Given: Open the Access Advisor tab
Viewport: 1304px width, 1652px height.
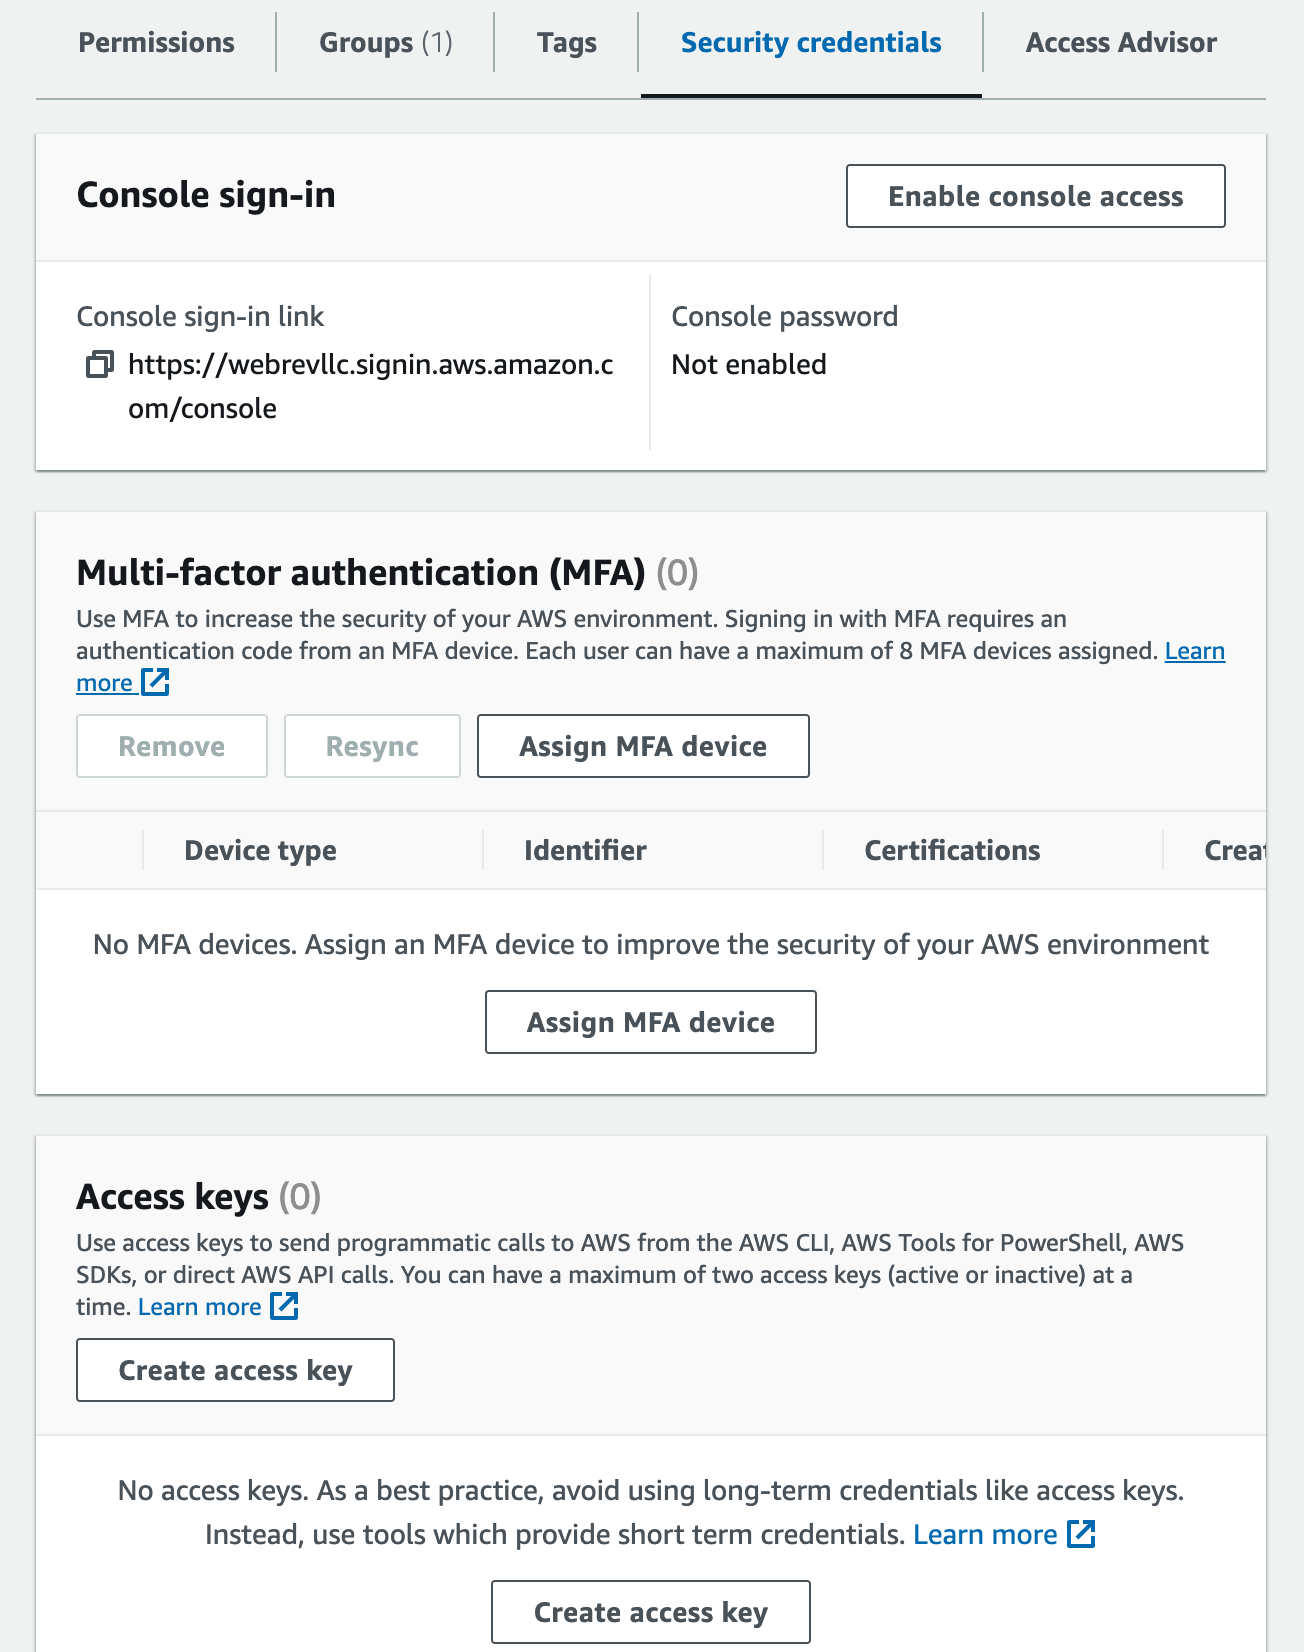Looking at the screenshot, I should tap(1121, 43).
